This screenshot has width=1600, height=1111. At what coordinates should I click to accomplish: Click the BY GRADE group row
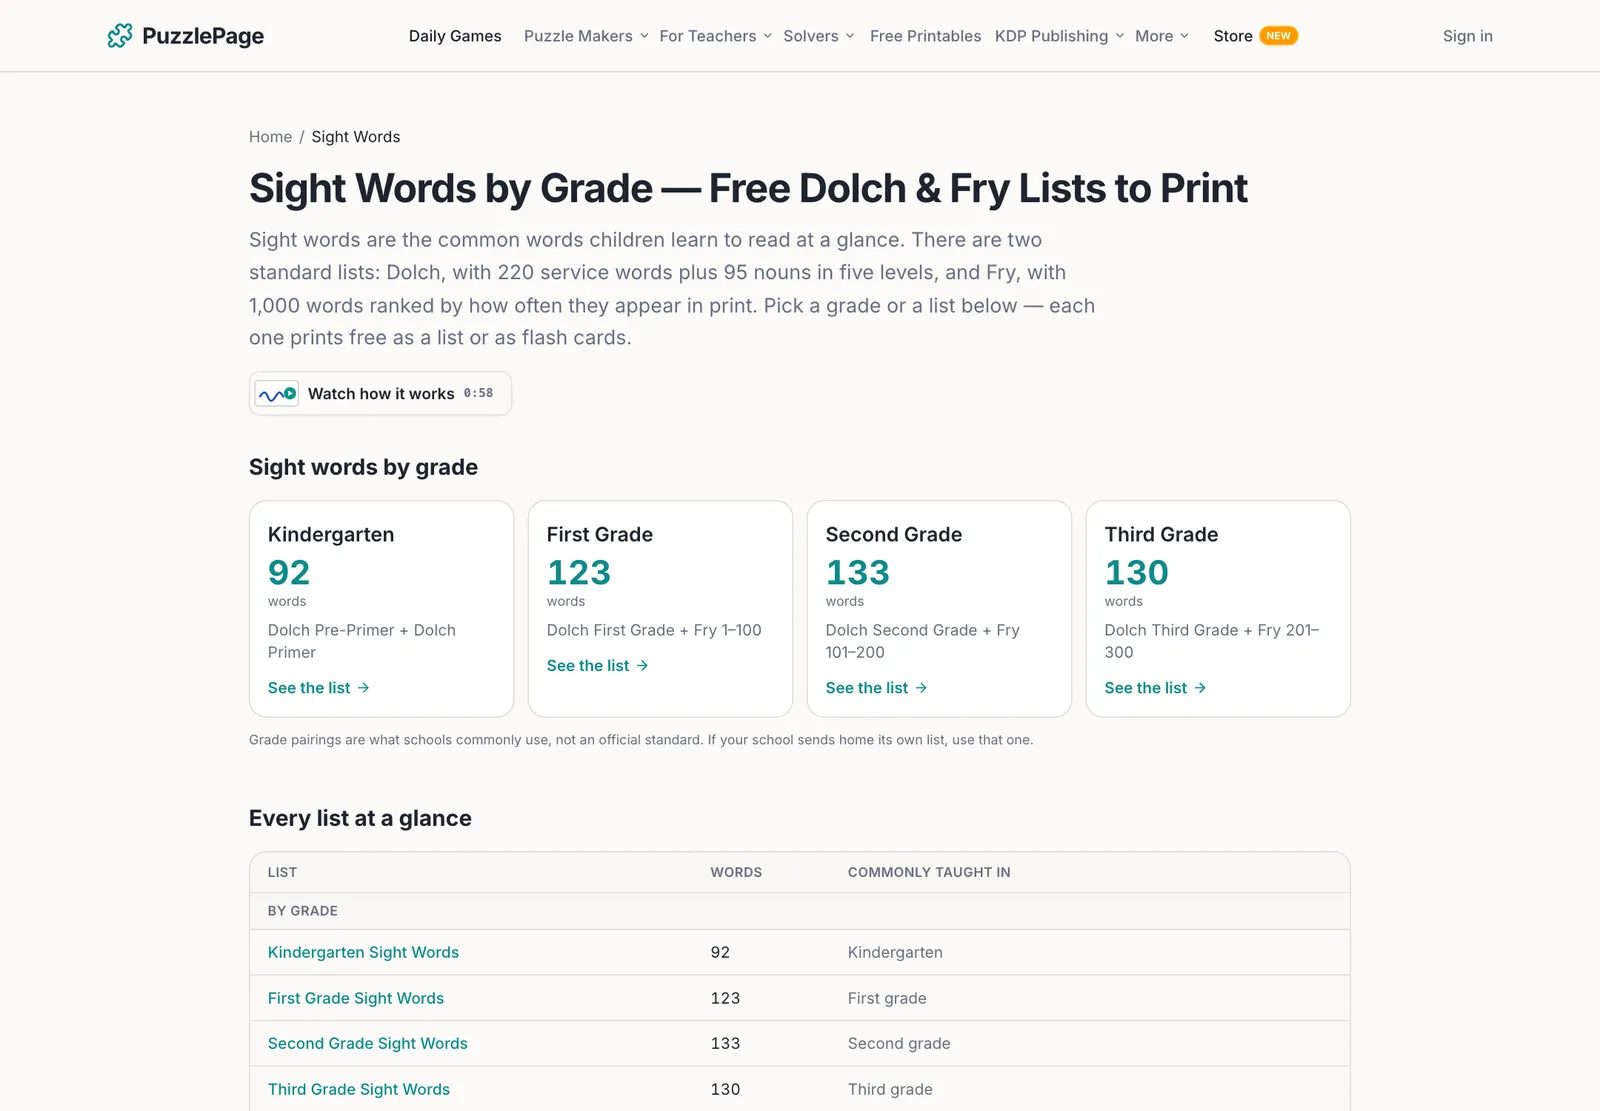click(800, 911)
